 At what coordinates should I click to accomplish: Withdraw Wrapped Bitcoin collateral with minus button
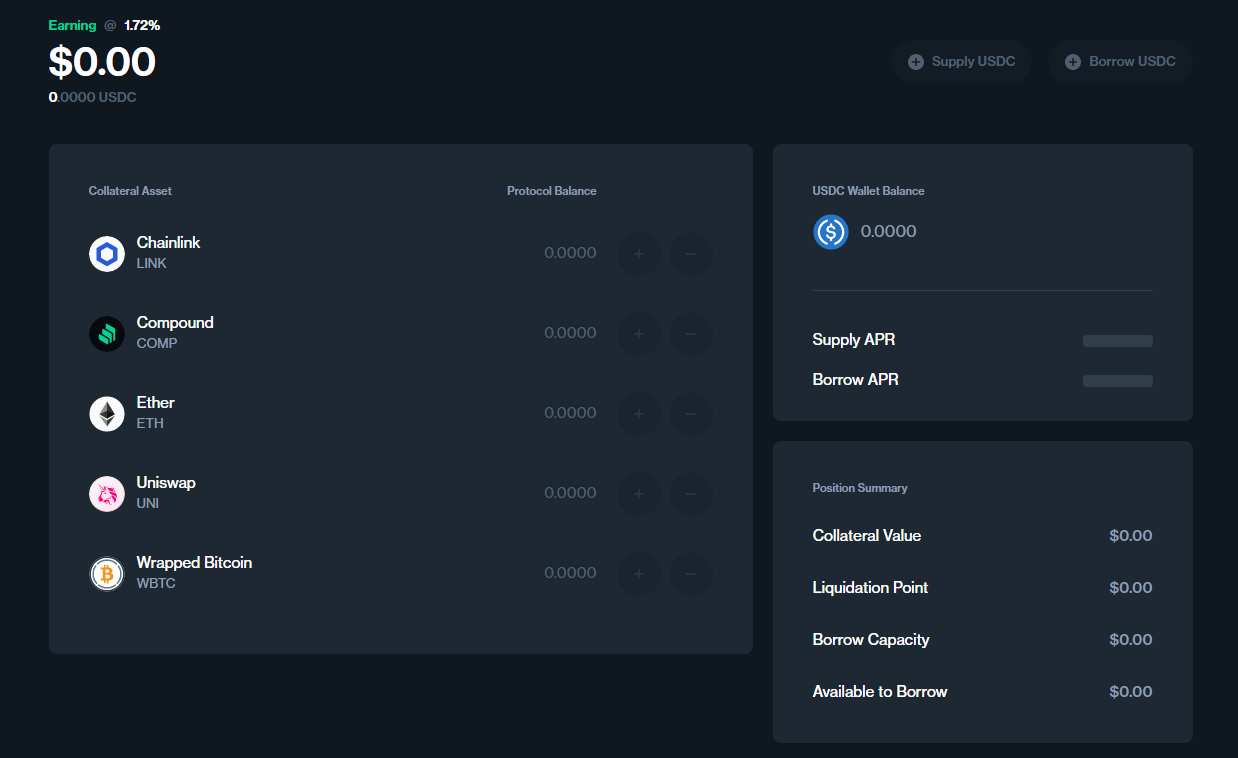[691, 574]
